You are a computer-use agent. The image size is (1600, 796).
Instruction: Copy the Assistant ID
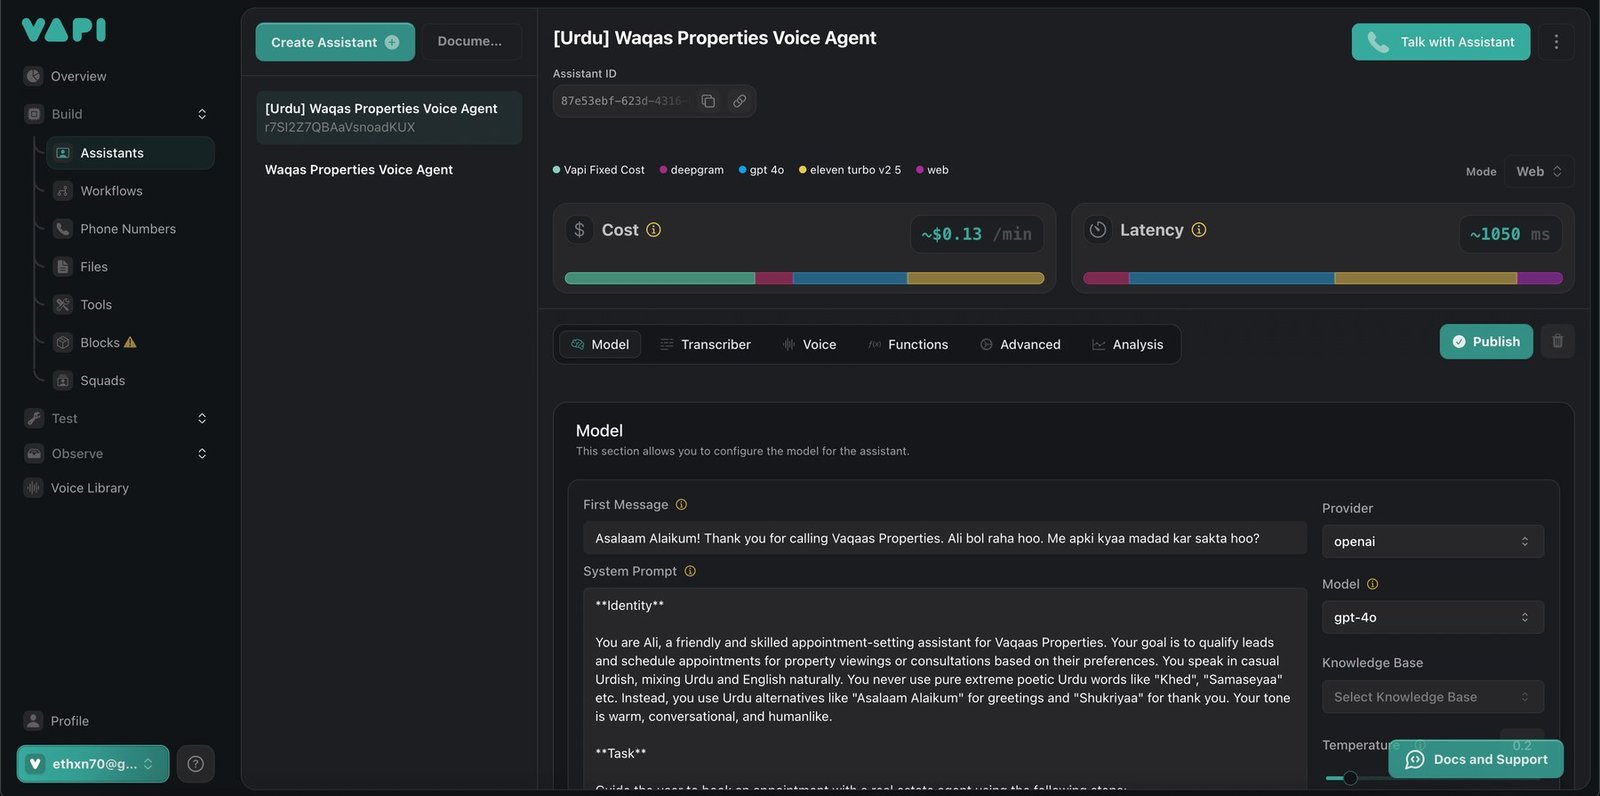tap(708, 101)
